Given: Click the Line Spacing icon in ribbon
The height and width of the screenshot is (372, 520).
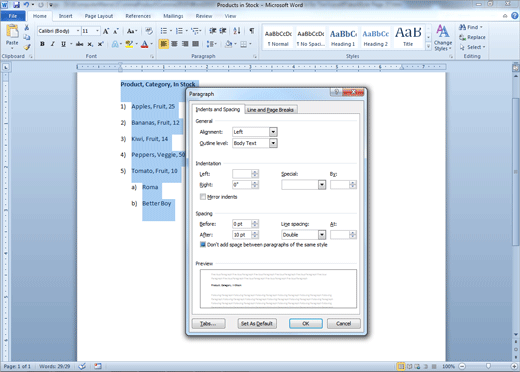Looking at the screenshot, I should click(210, 44).
